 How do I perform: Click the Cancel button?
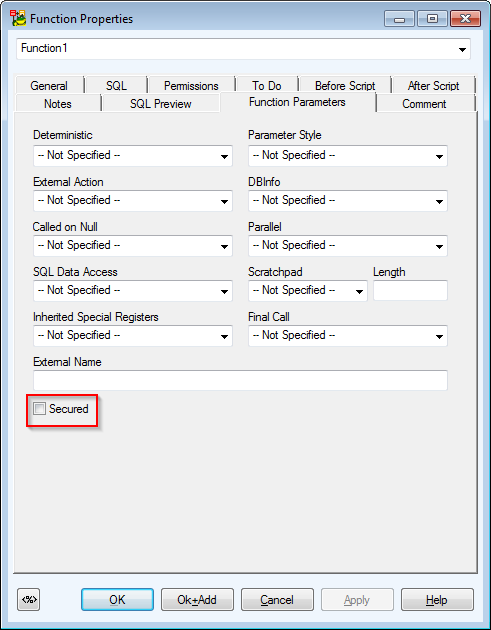[277, 599]
